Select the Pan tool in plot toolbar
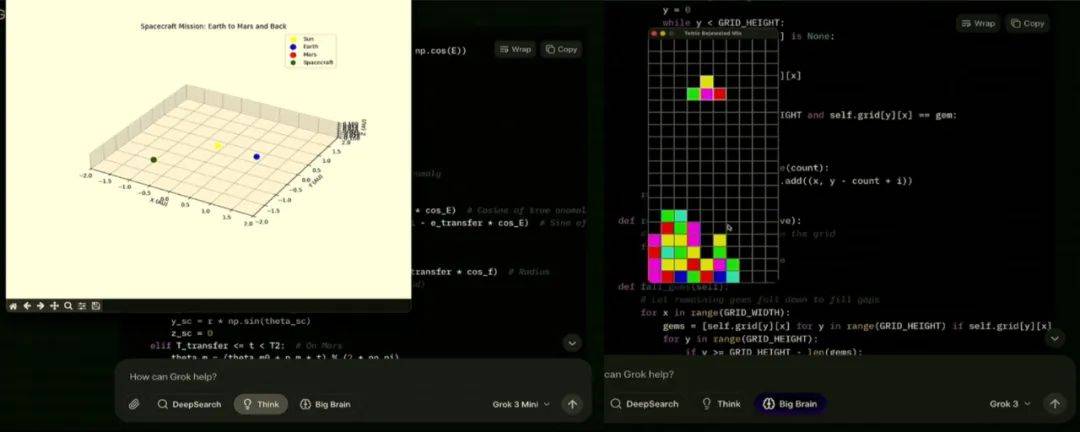1080x432 pixels. 54,306
